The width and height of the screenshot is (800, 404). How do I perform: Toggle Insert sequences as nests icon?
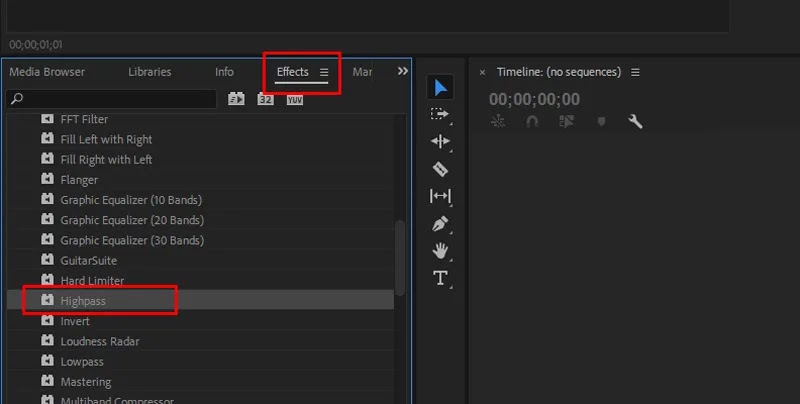[x=497, y=121]
